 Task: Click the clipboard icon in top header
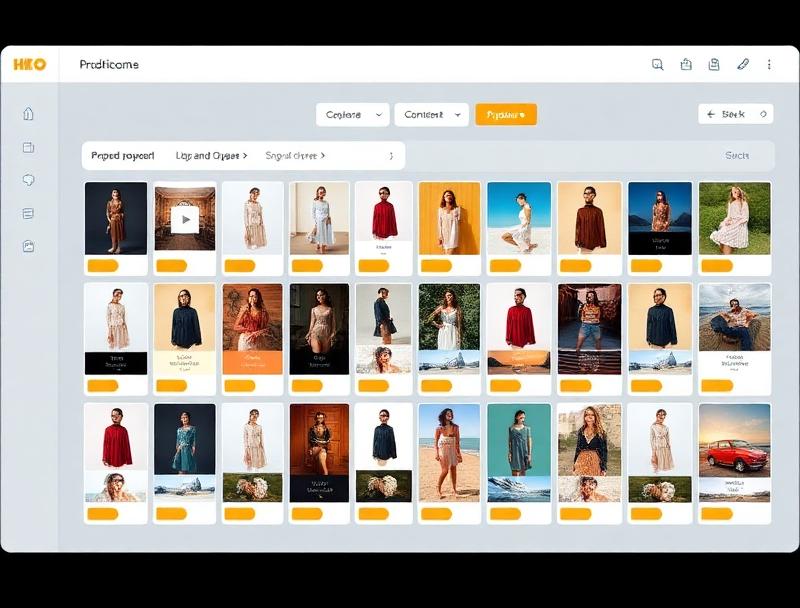tap(714, 64)
